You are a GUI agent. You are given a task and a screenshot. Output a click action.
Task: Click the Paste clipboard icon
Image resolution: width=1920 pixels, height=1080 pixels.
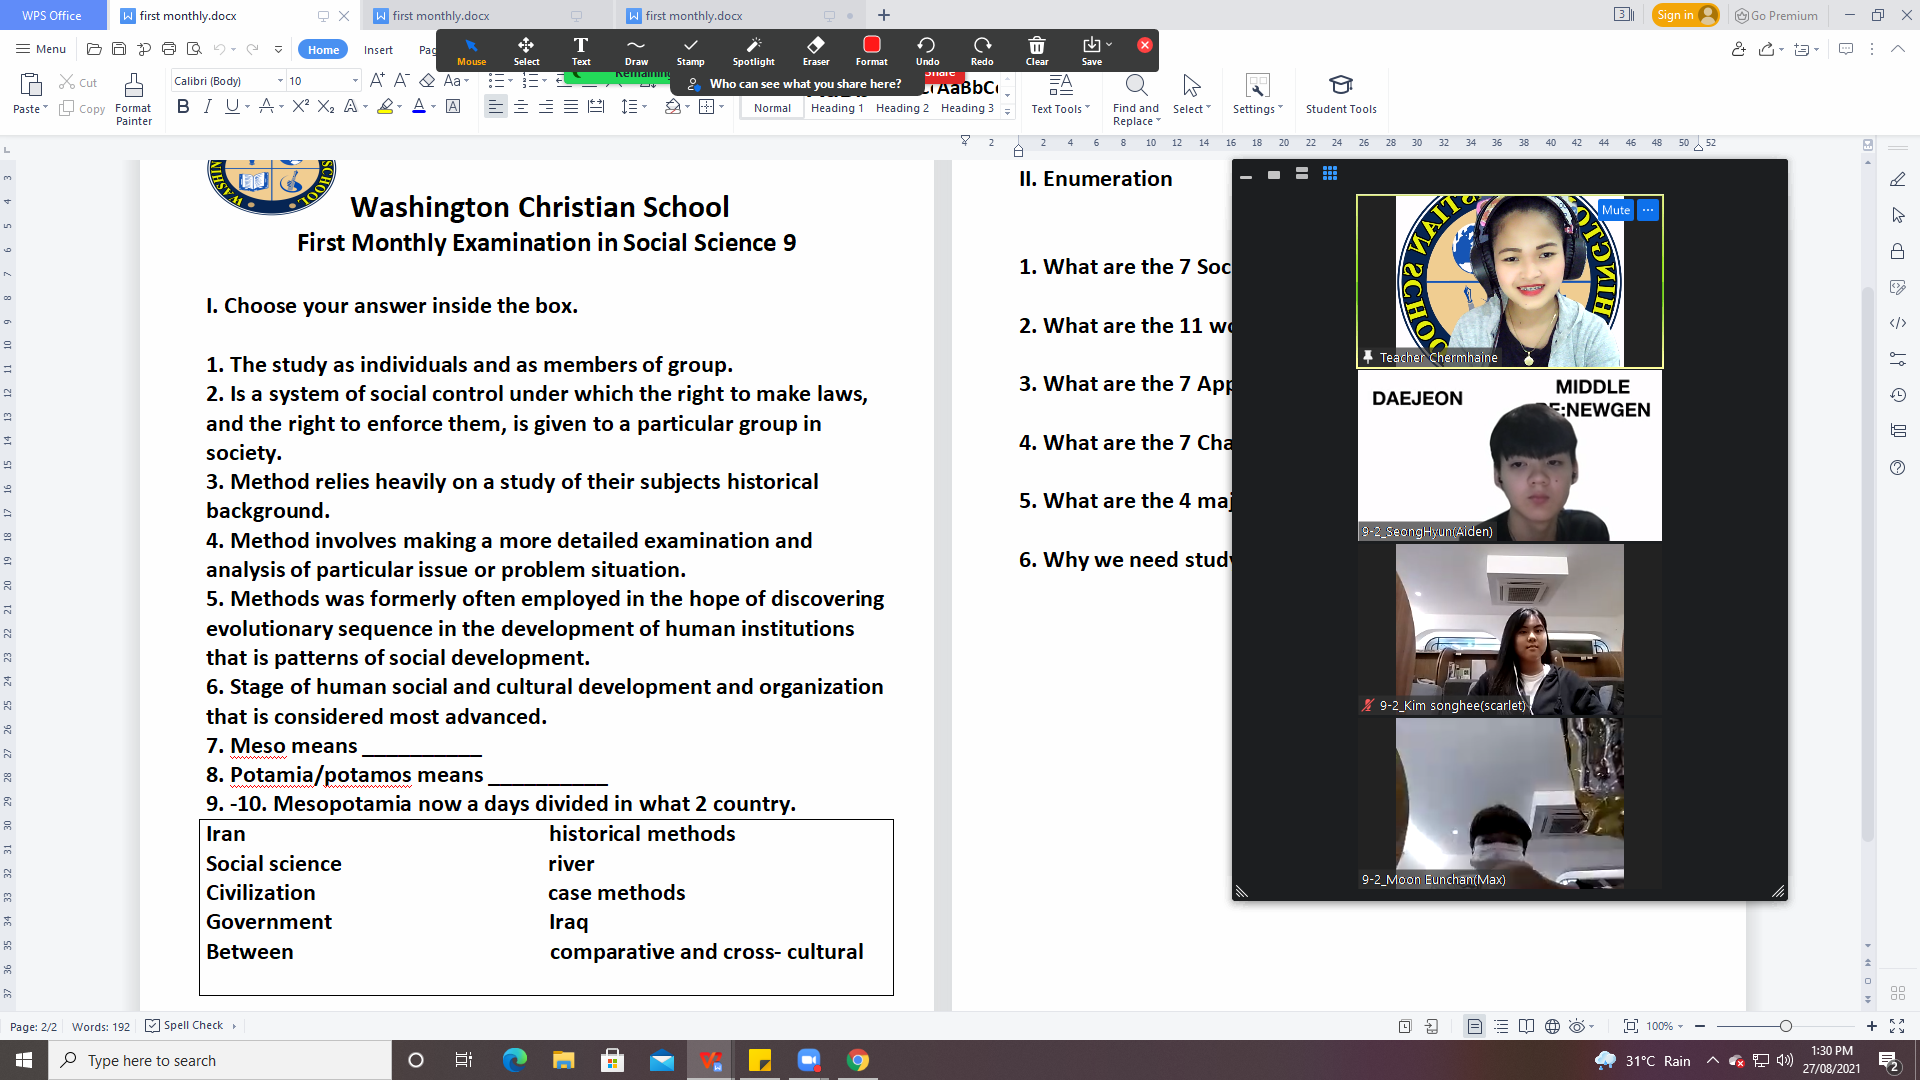pos(31,85)
